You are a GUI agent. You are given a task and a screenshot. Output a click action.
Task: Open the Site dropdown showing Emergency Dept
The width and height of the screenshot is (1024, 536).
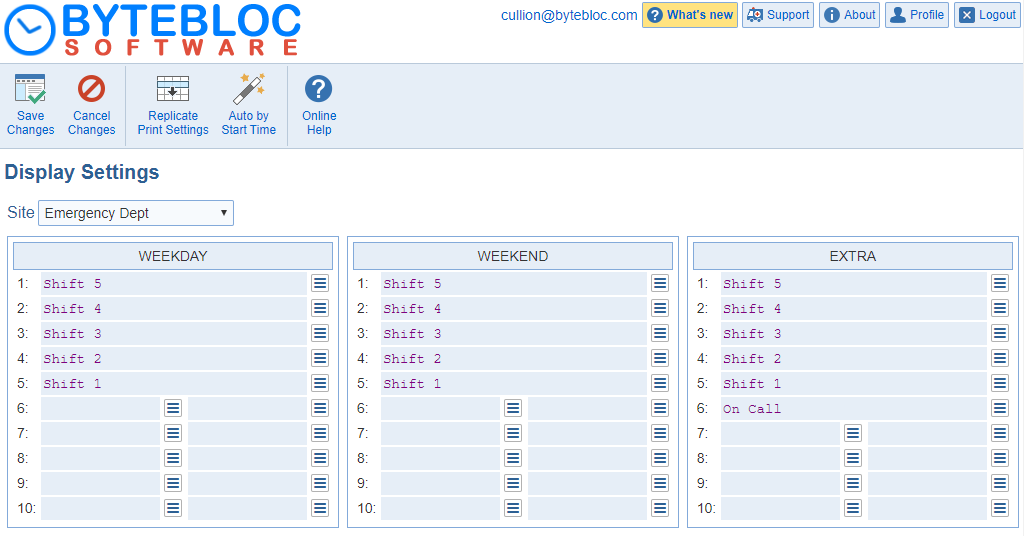(136, 213)
